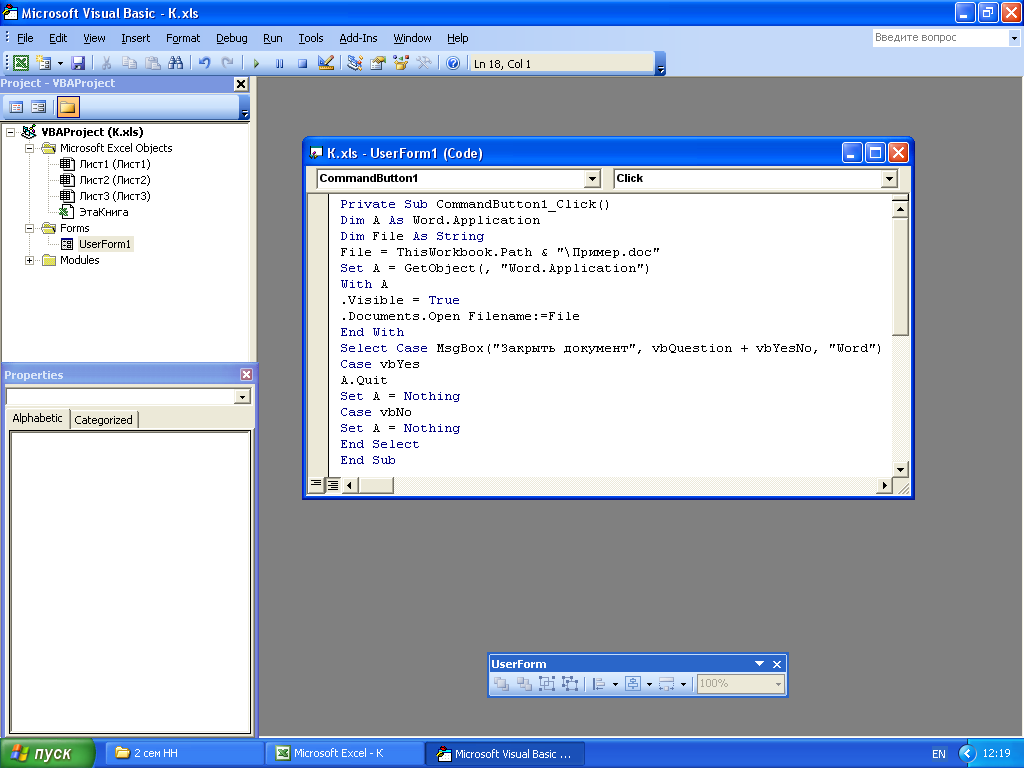1024x768 pixels.
Task: Open 2 сем НН folder taskbar button
Action: tap(185, 753)
